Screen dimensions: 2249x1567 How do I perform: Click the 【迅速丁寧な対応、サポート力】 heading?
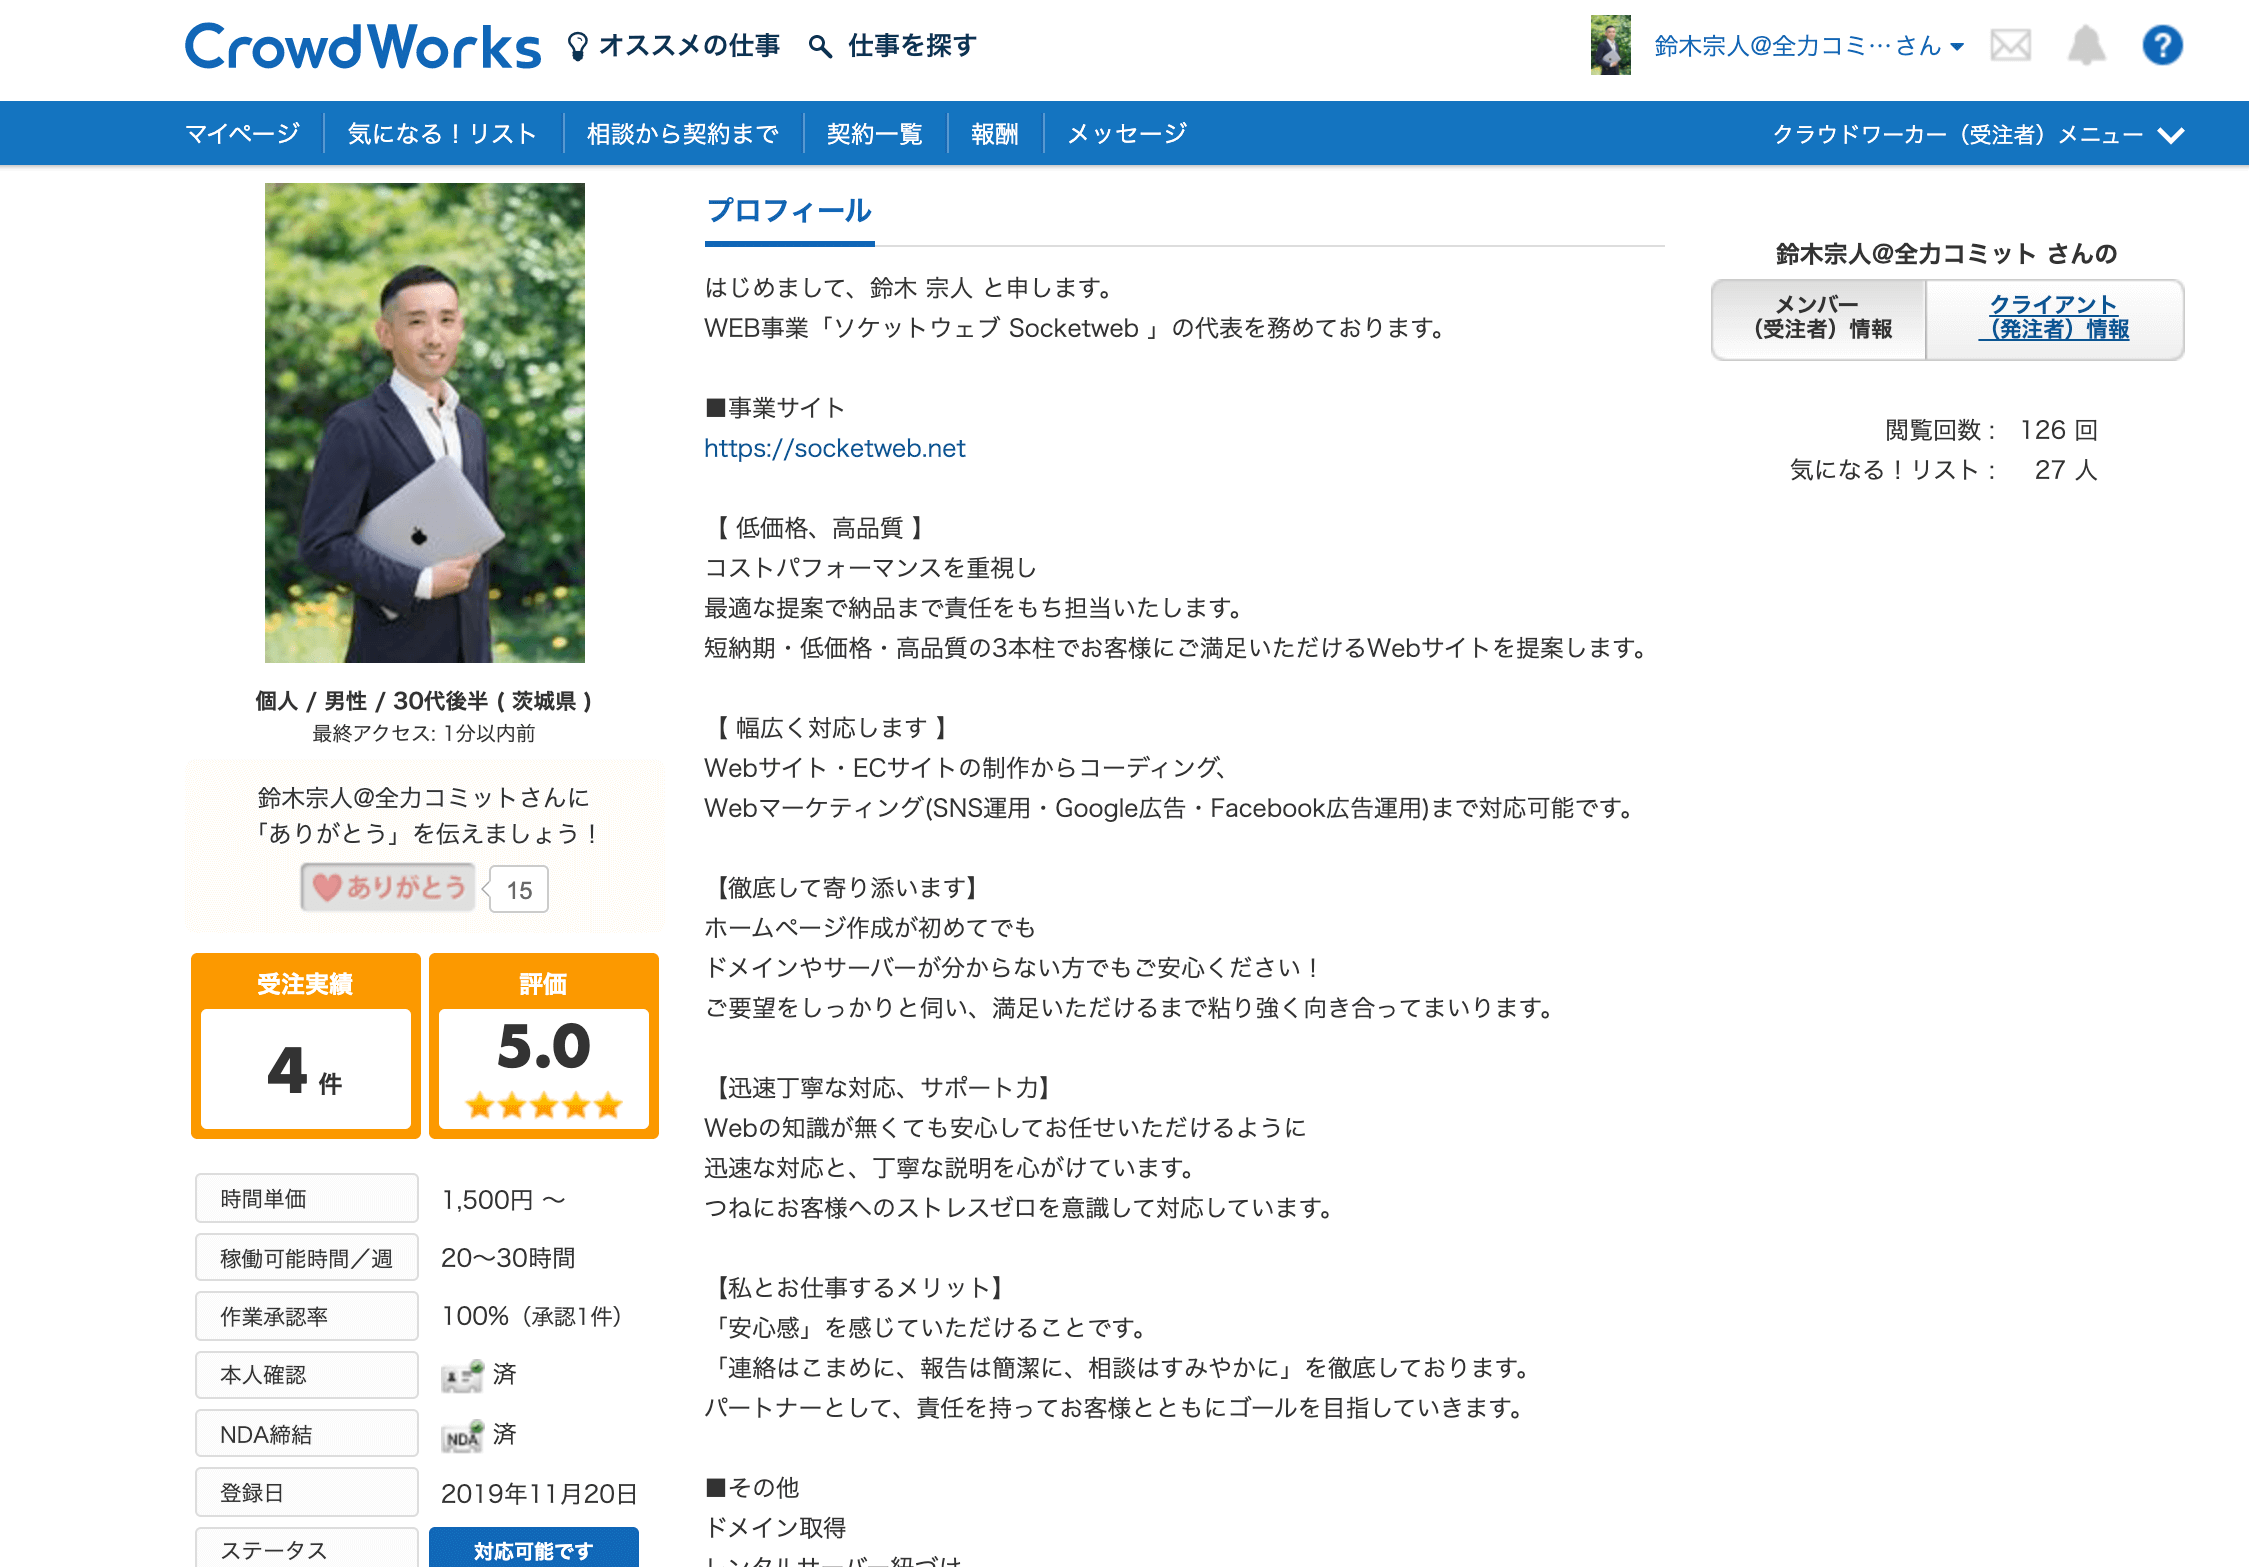coord(882,1088)
